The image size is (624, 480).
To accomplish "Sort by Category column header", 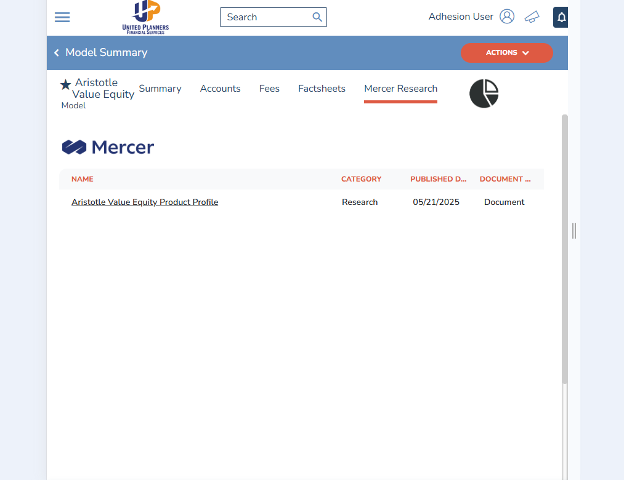I will pyautogui.click(x=361, y=179).
